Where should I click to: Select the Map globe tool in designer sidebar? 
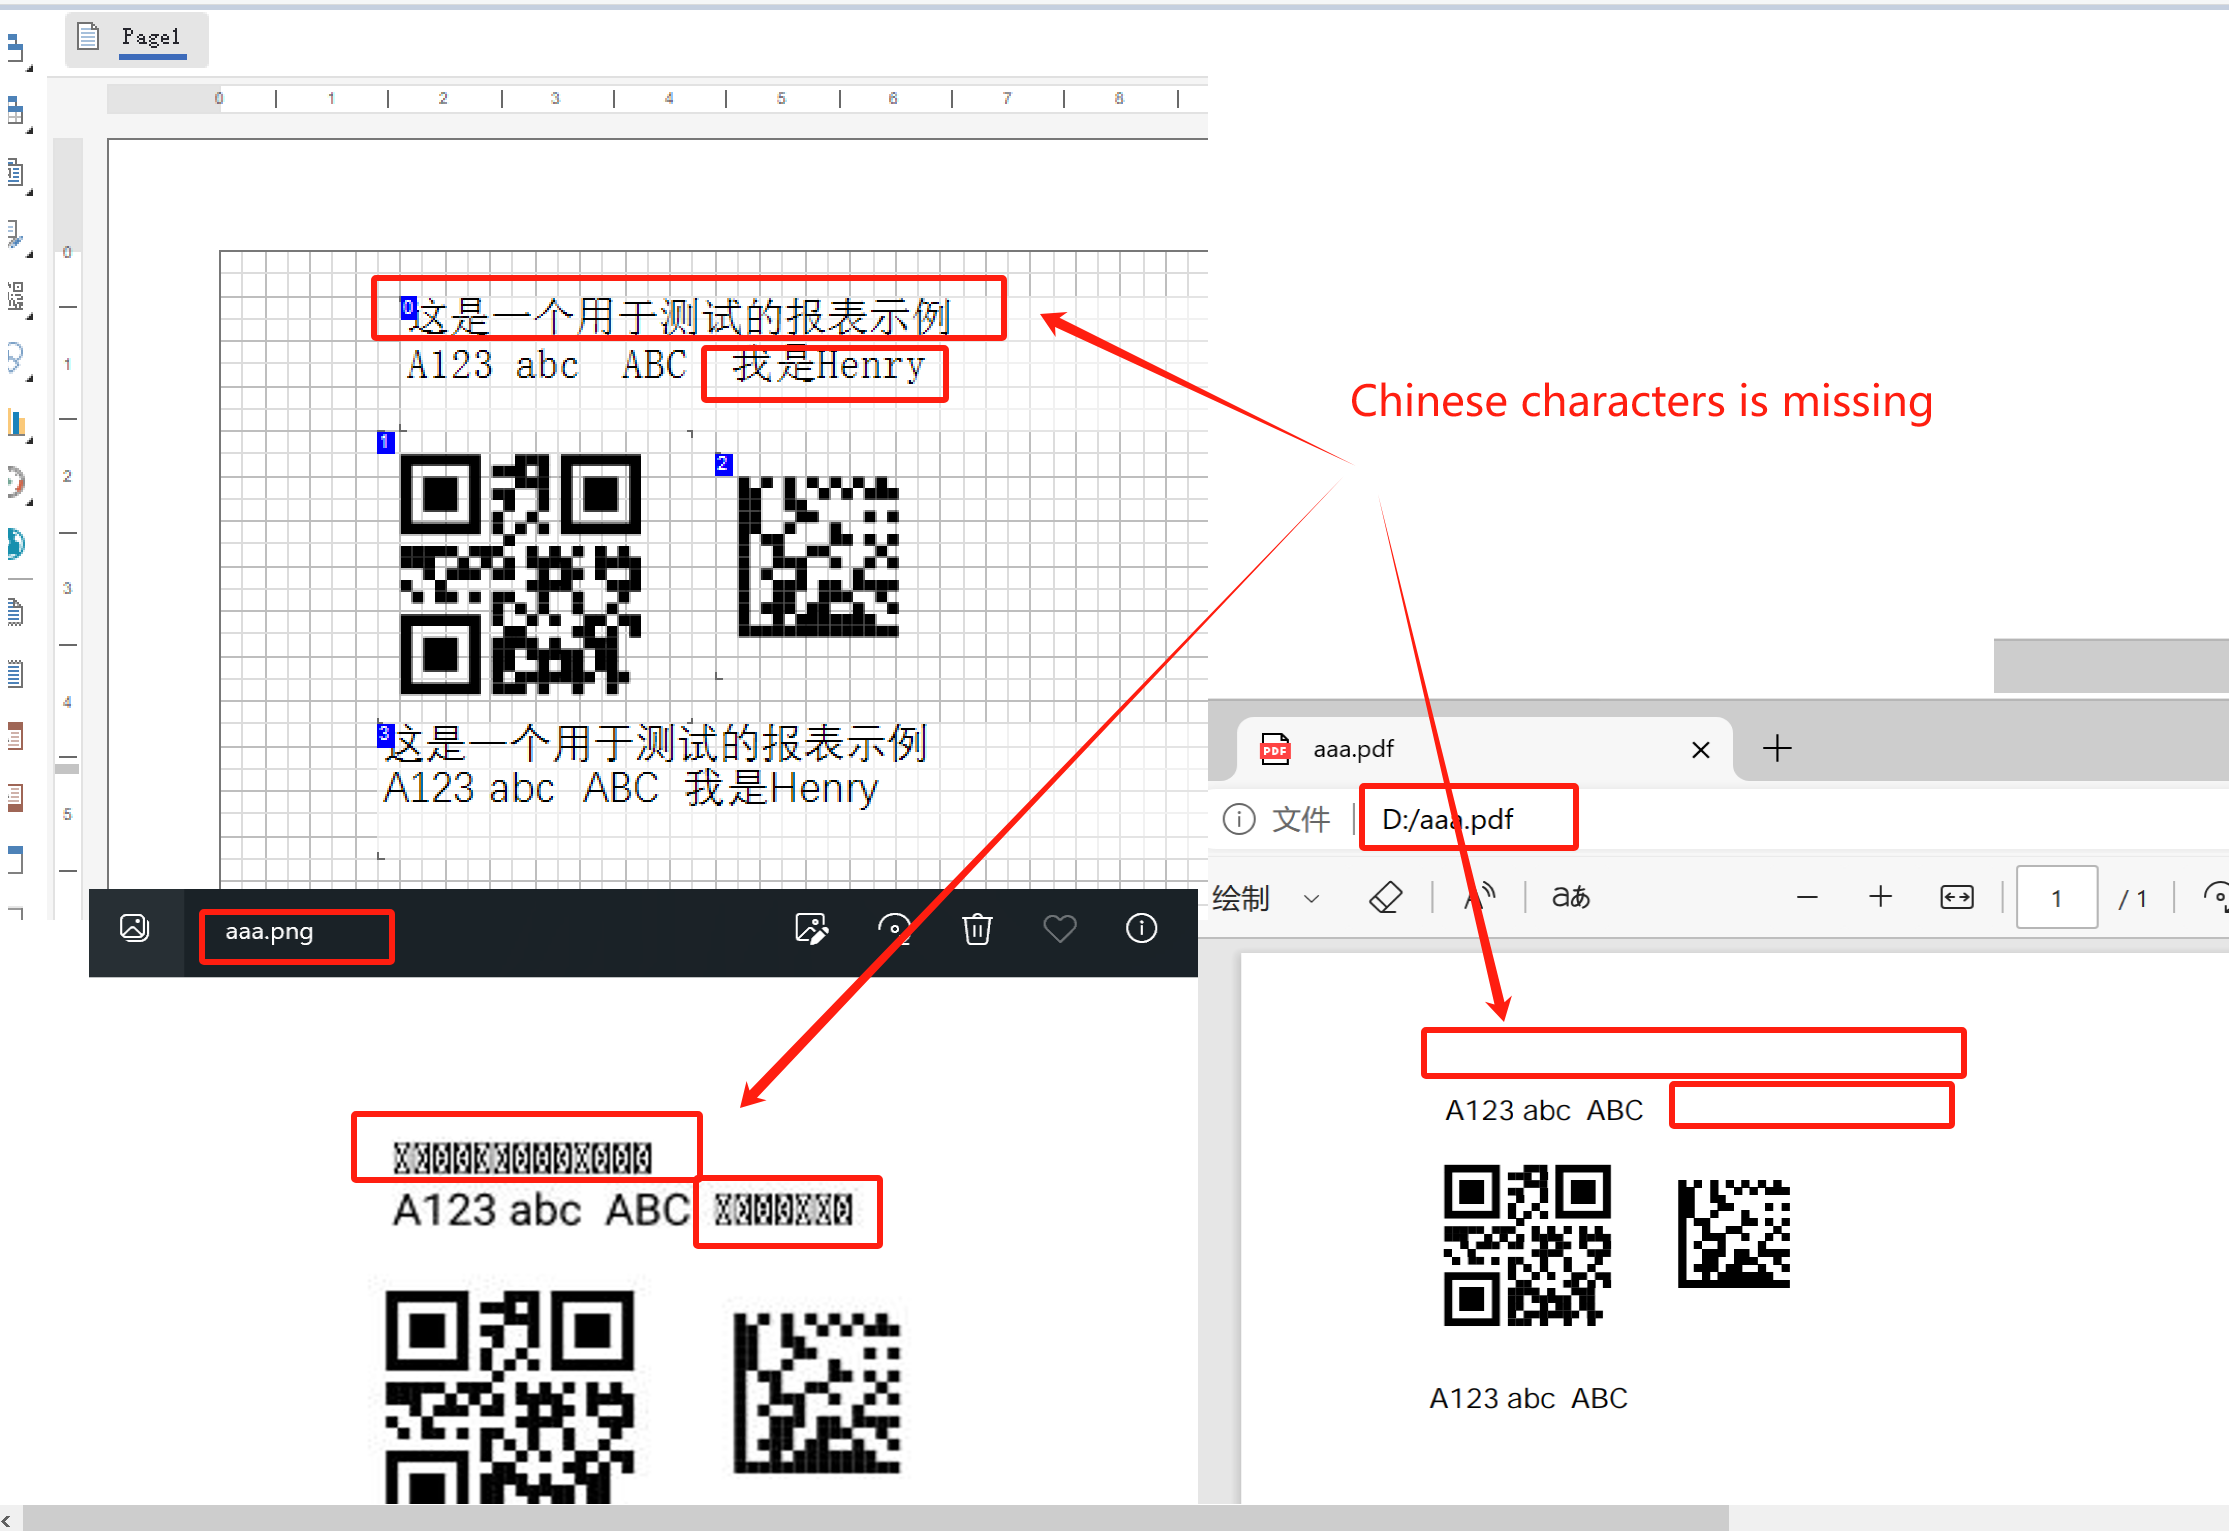coord(15,543)
